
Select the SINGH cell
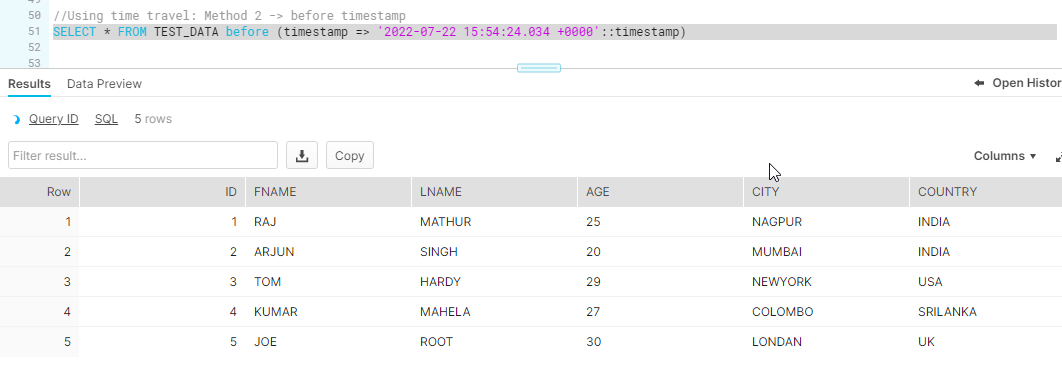494,251
